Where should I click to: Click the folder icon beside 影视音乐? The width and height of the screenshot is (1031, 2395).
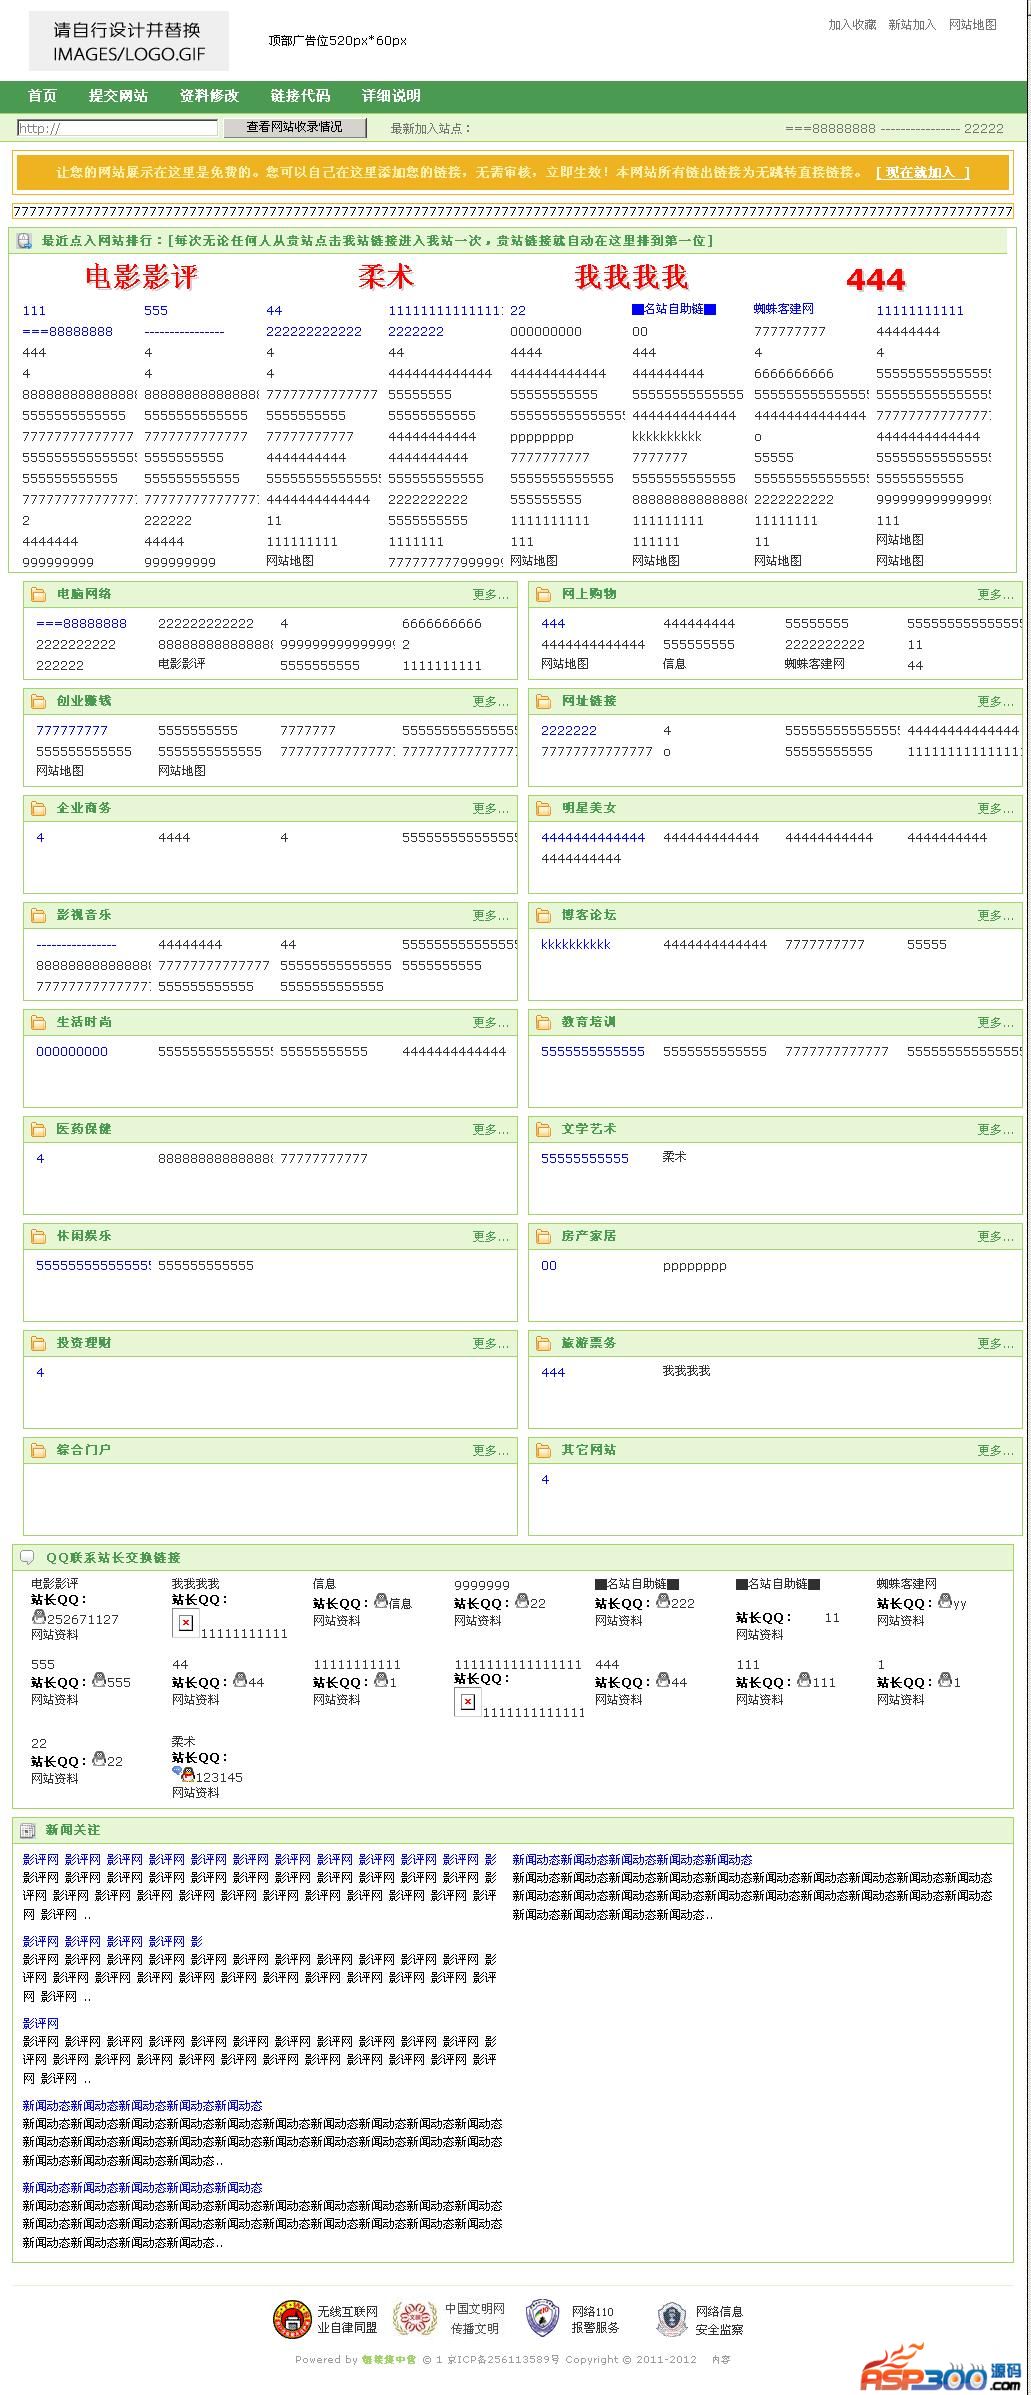click(x=39, y=916)
